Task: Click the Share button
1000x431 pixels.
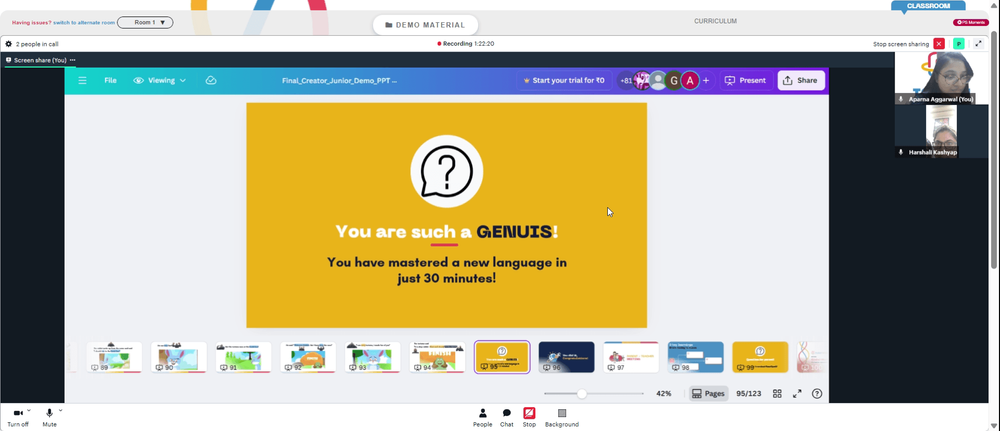Action: [800, 80]
